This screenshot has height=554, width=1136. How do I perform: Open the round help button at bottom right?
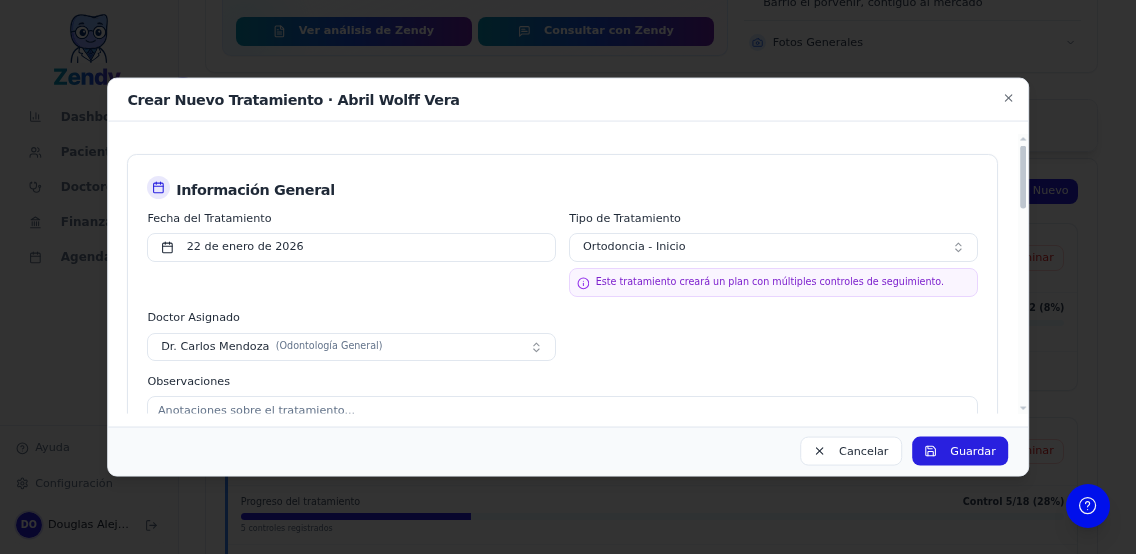pyautogui.click(x=1087, y=505)
